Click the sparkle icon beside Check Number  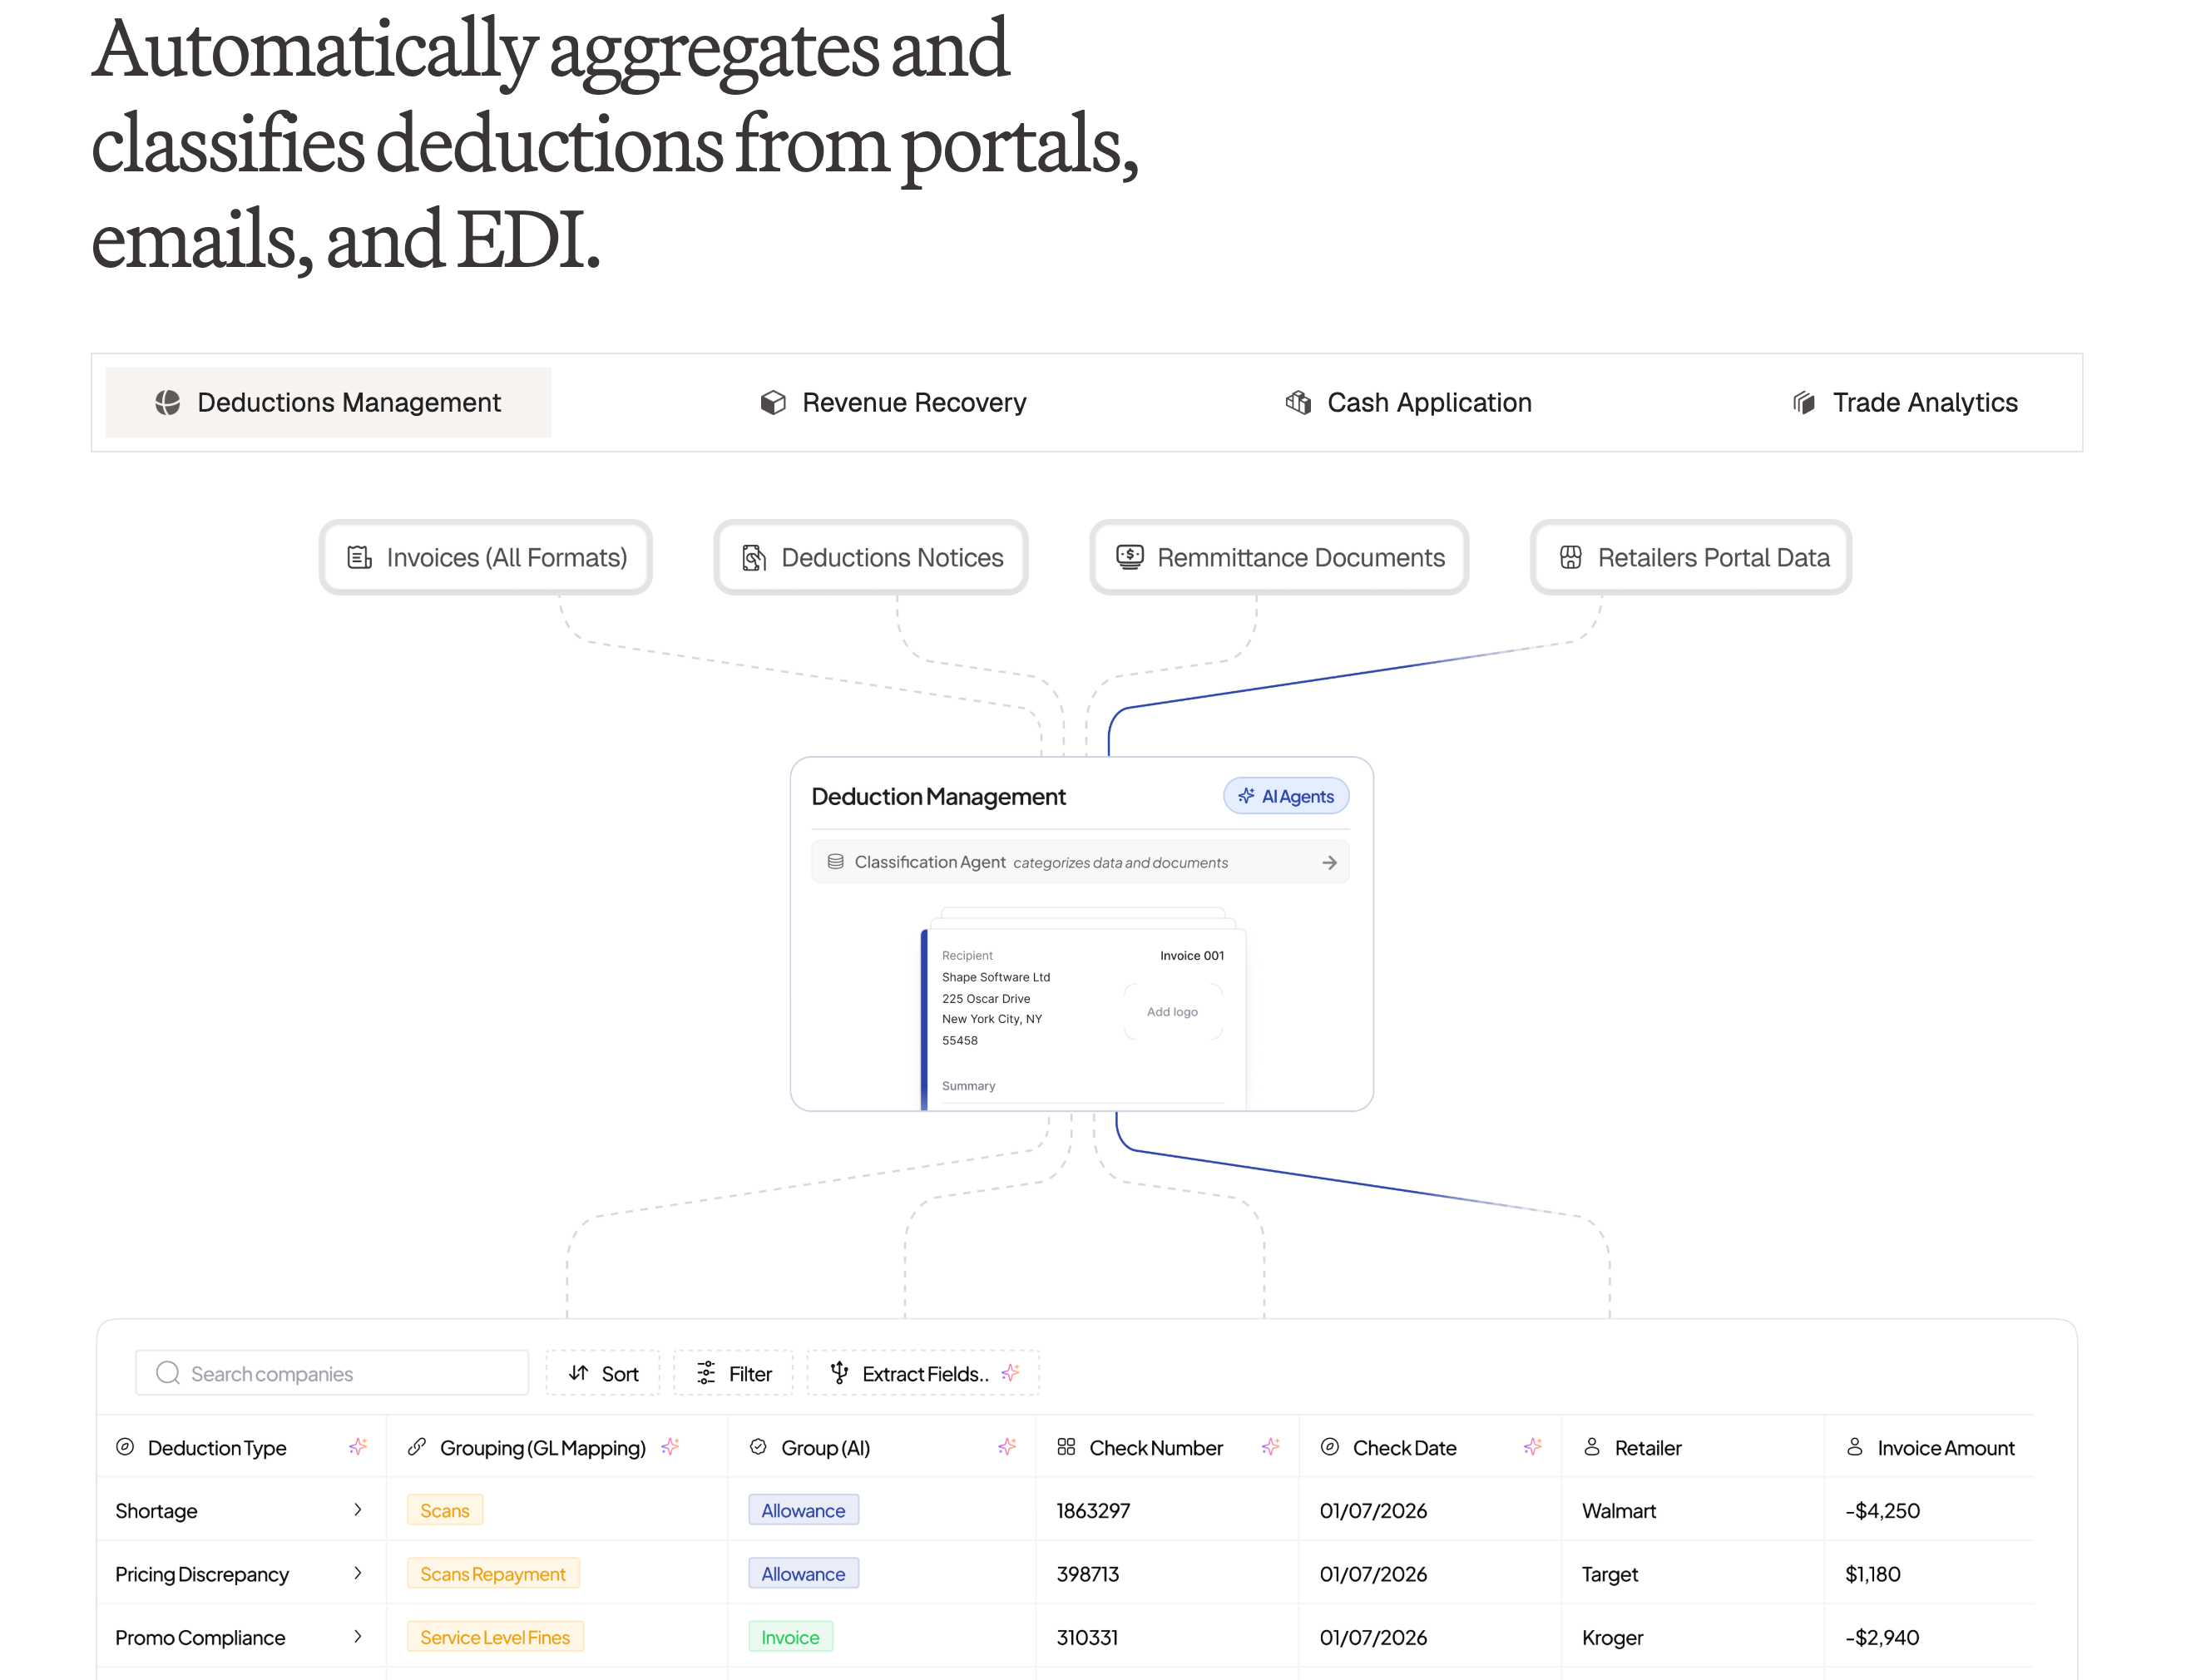pos(1271,1447)
